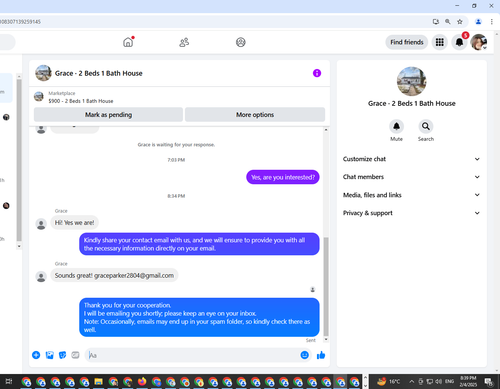Send a thumbs-up like
Screen dimensions: 500x389
pyautogui.click(x=321, y=355)
